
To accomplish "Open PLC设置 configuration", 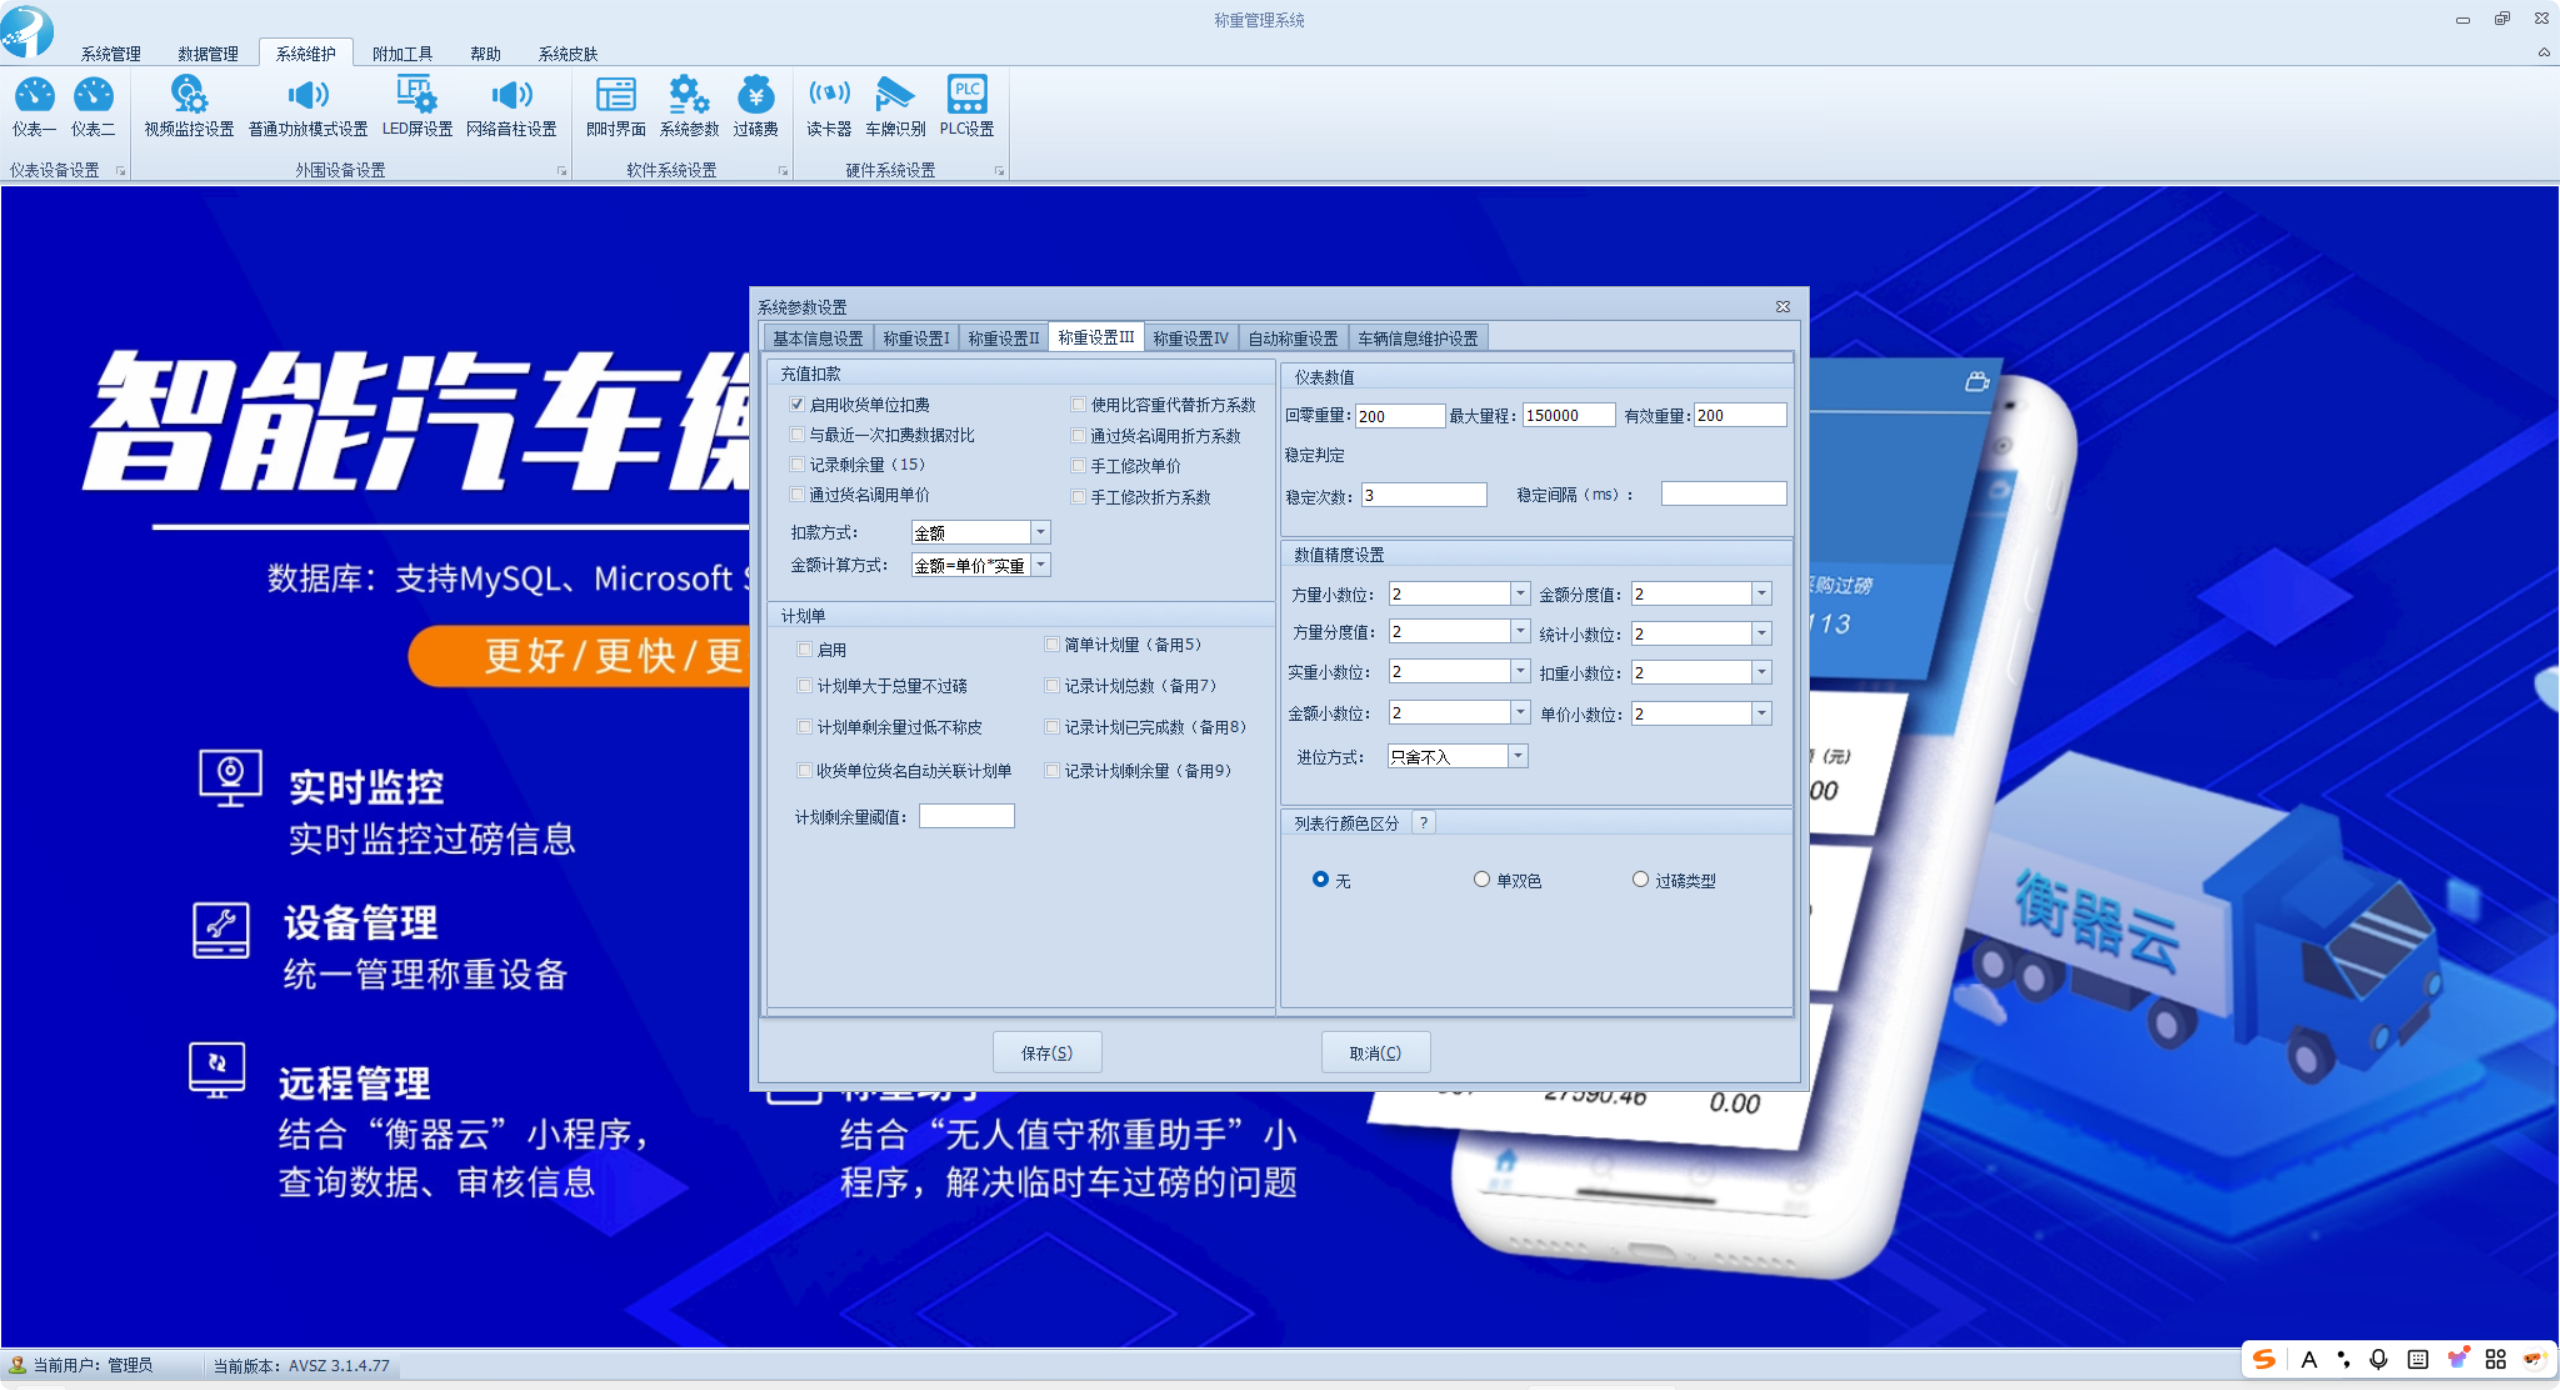I will 966,107.
